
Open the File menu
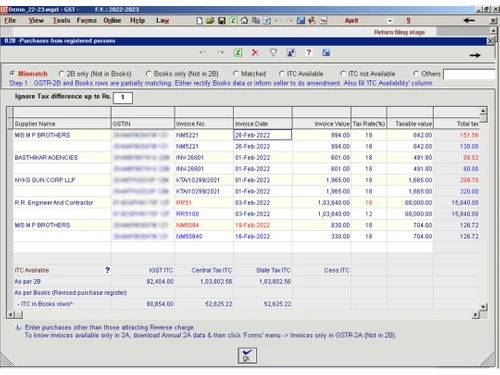[10, 21]
